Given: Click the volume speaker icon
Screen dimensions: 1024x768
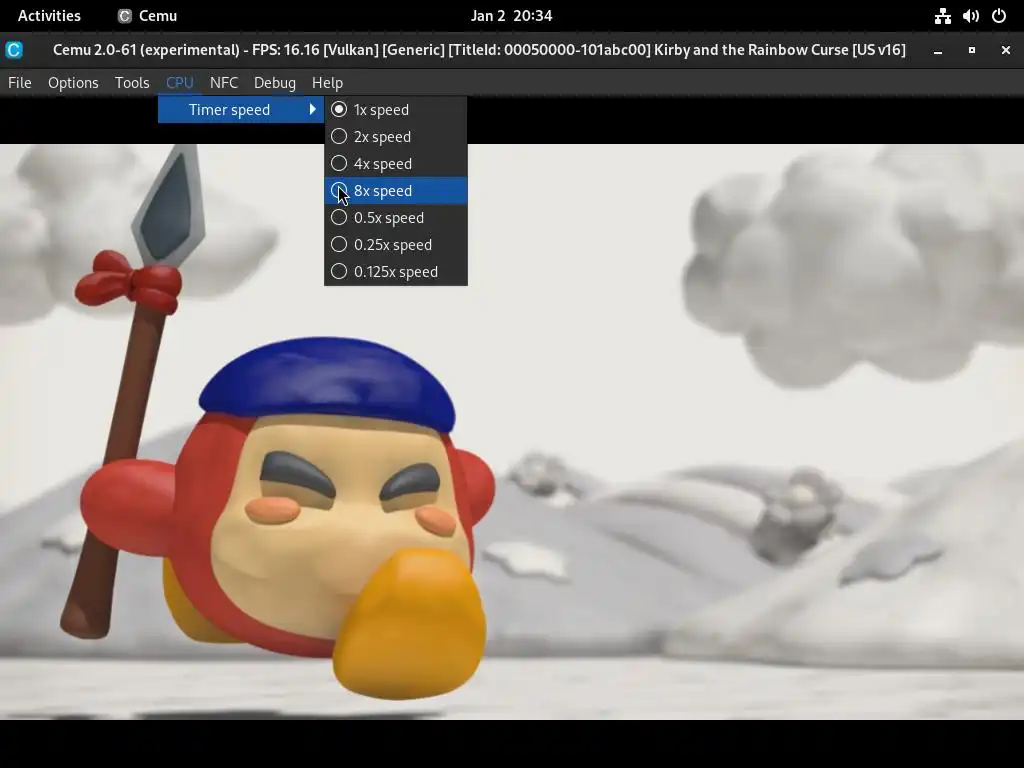Looking at the screenshot, I should point(970,16).
